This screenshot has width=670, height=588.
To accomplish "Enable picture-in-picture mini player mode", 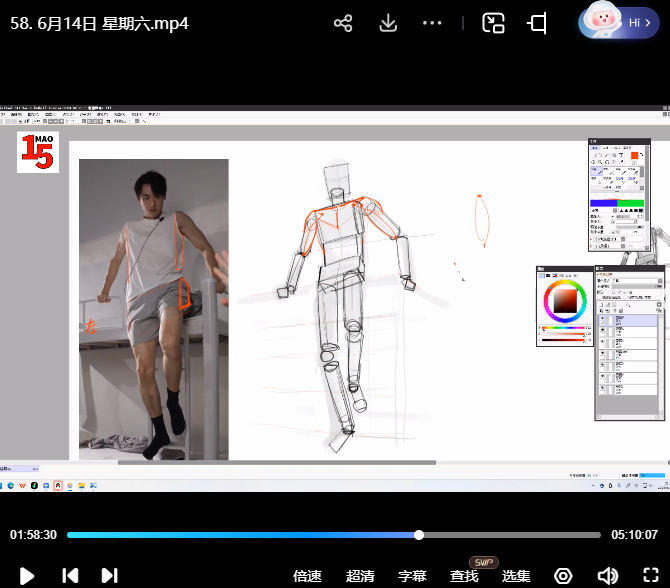I will (x=493, y=23).
